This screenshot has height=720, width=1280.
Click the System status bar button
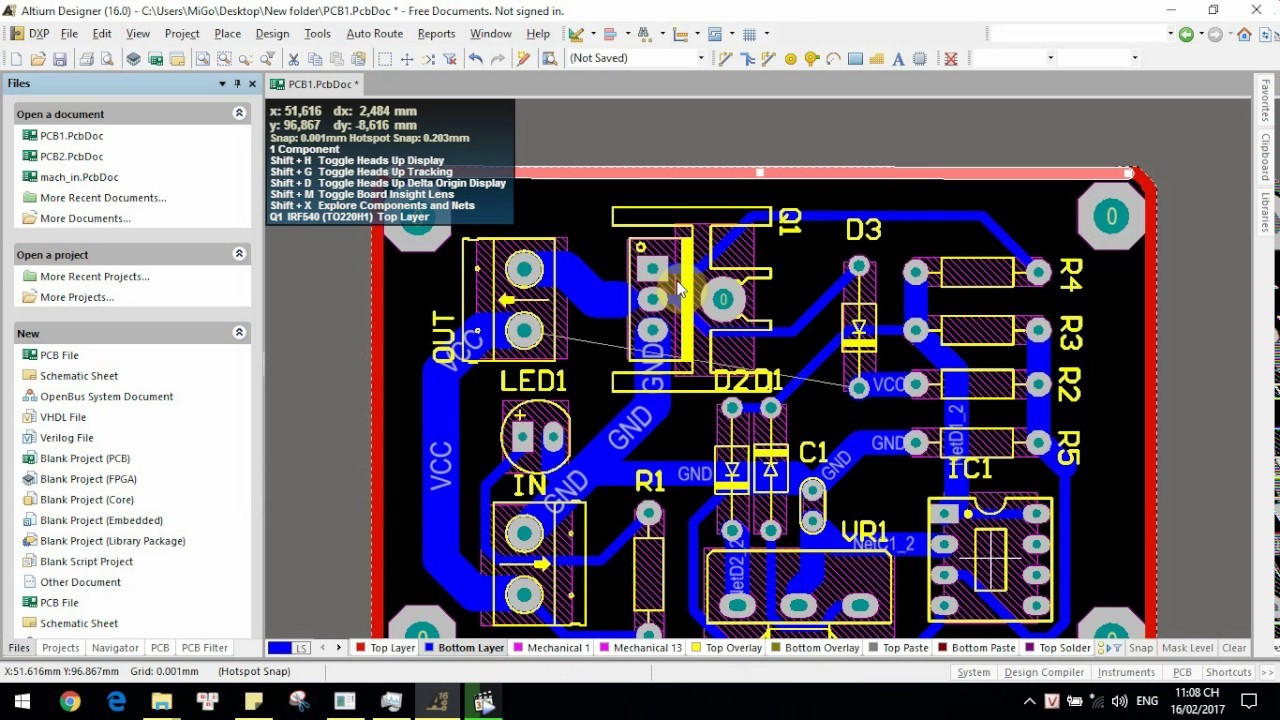pos(973,672)
